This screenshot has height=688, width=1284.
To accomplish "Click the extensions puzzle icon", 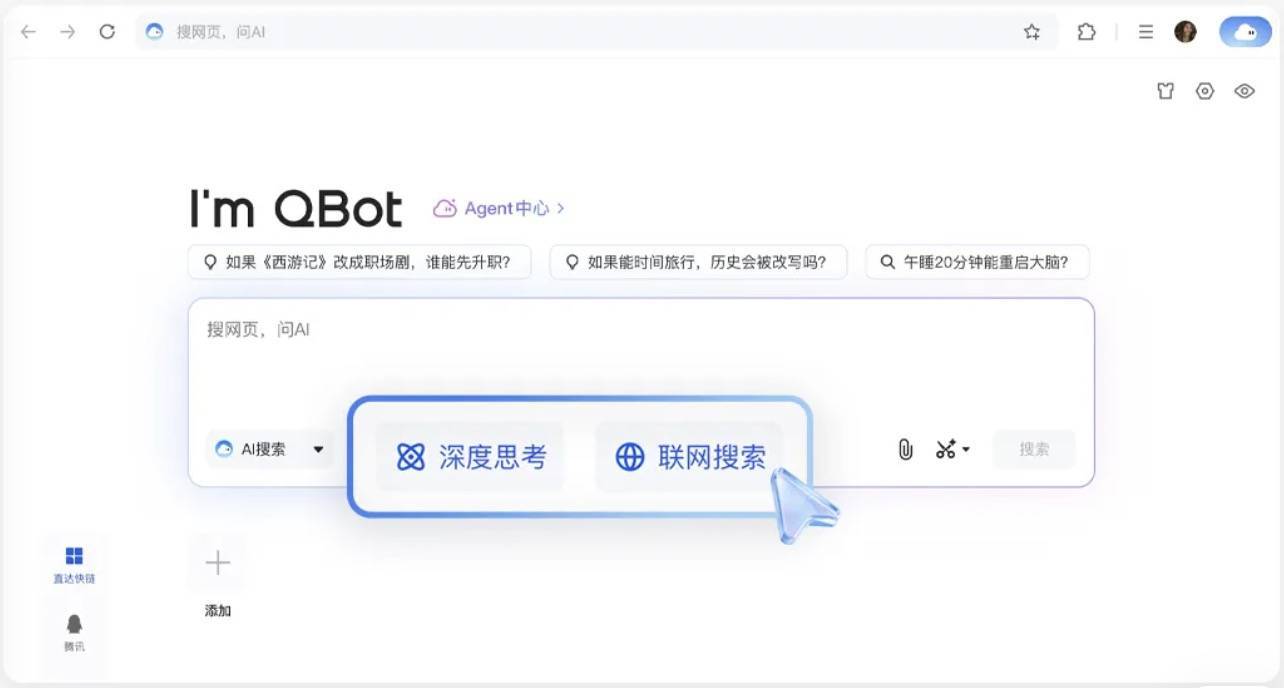I will (x=1086, y=31).
